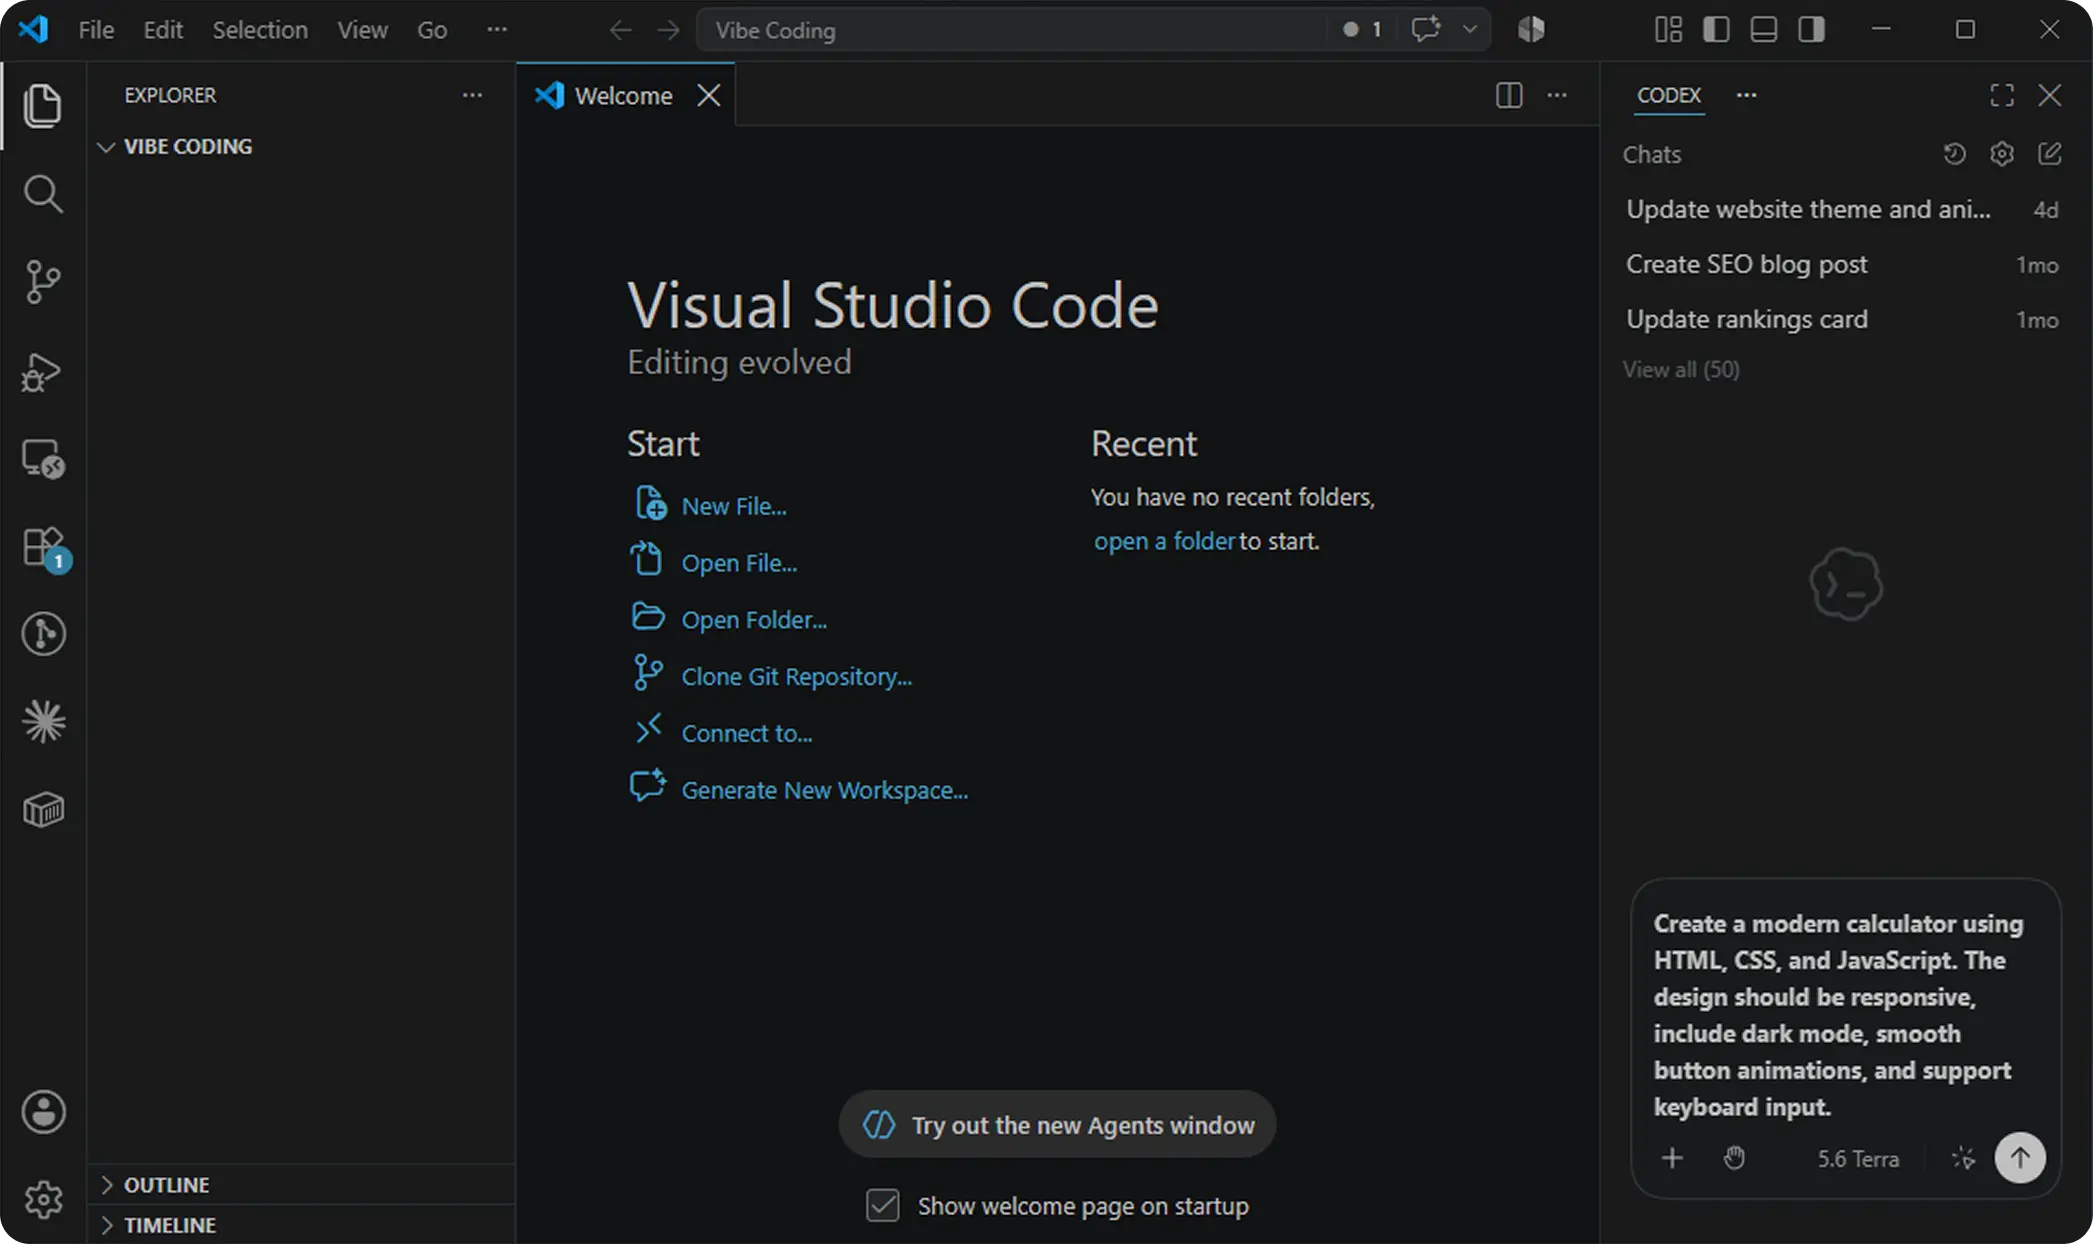Open the View menu
Image resolution: width=2093 pixels, height=1244 pixels.
[x=362, y=30]
